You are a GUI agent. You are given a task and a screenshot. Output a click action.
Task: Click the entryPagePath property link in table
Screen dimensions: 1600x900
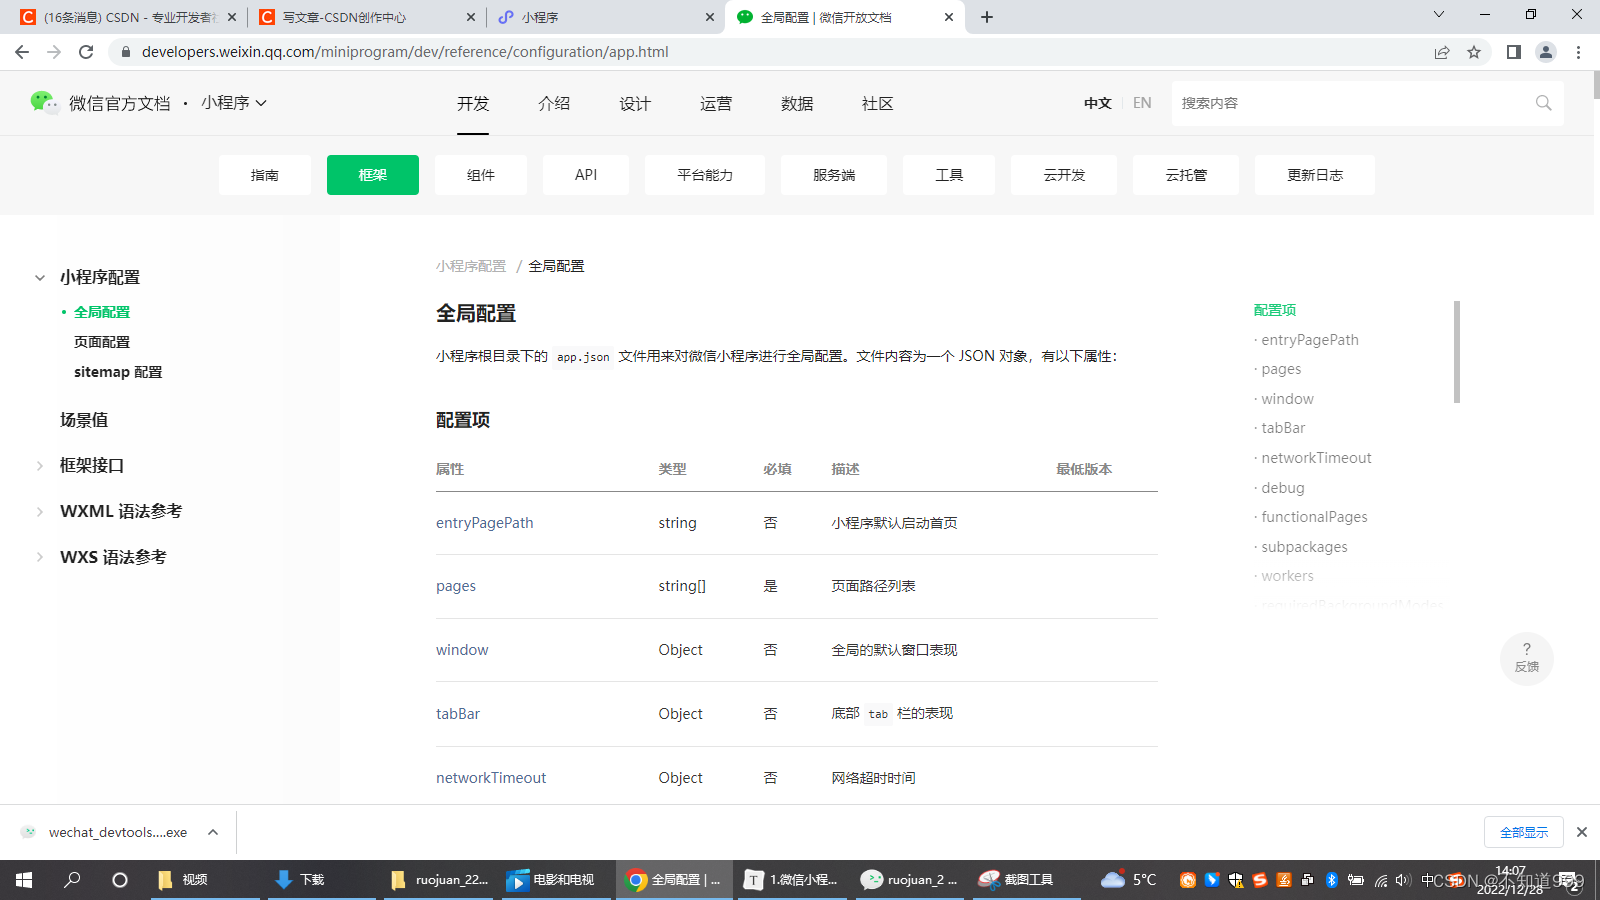tap(485, 523)
